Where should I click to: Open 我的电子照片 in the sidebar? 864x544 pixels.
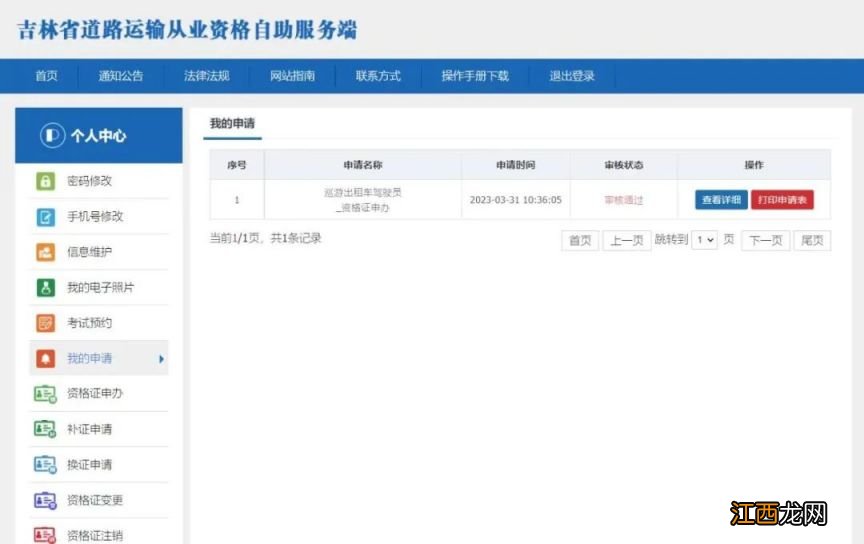pos(99,287)
